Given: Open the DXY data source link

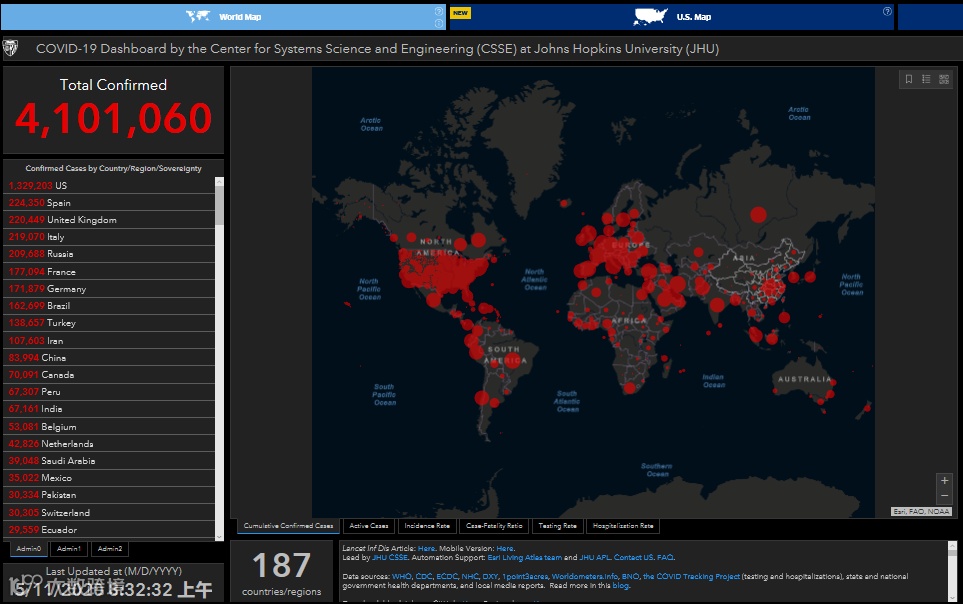Looking at the screenshot, I should pyautogui.click(x=490, y=576).
